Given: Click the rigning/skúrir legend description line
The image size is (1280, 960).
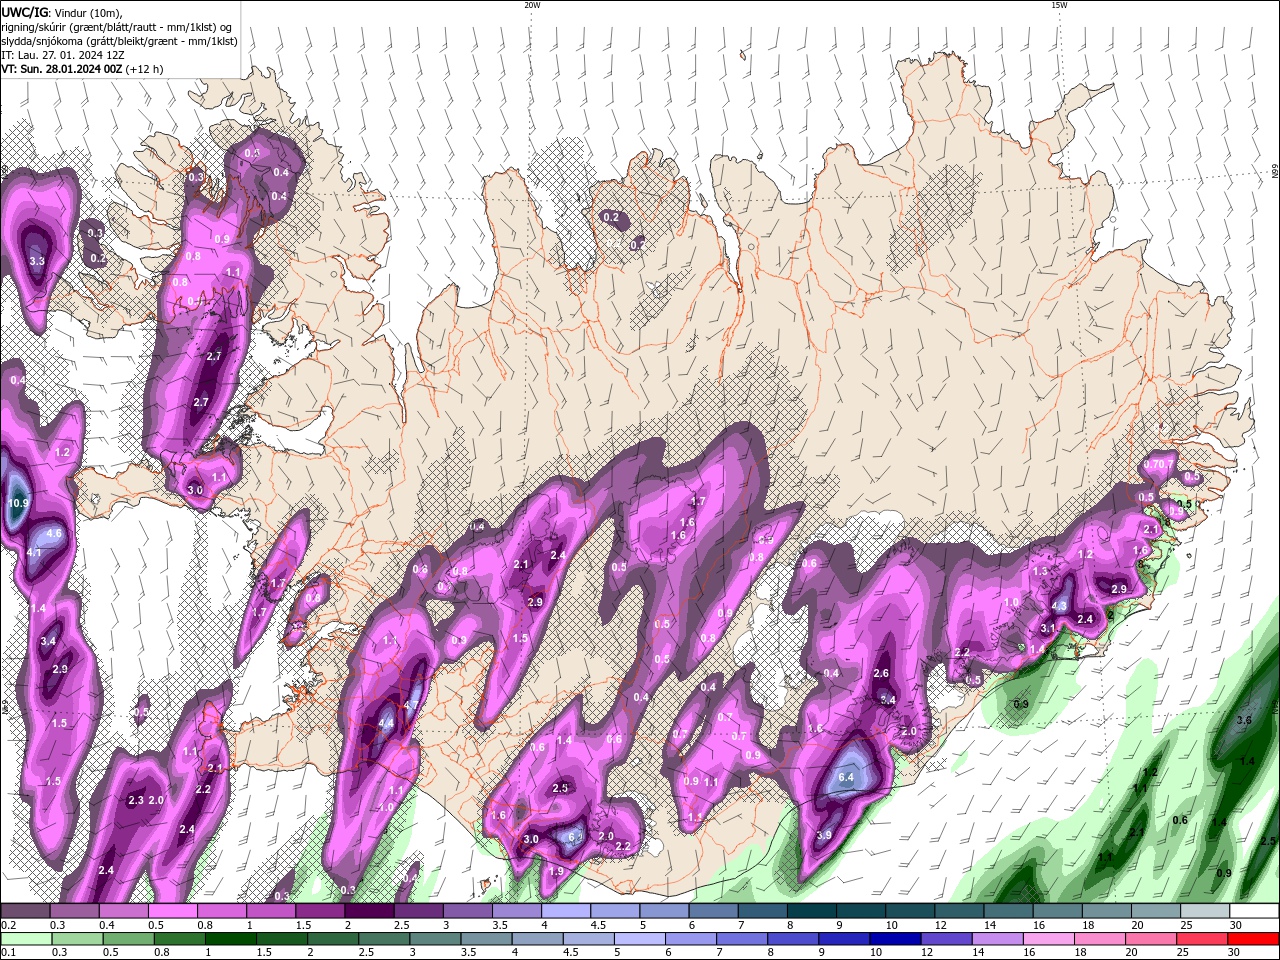Looking at the screenshot, I should [118, 27].
